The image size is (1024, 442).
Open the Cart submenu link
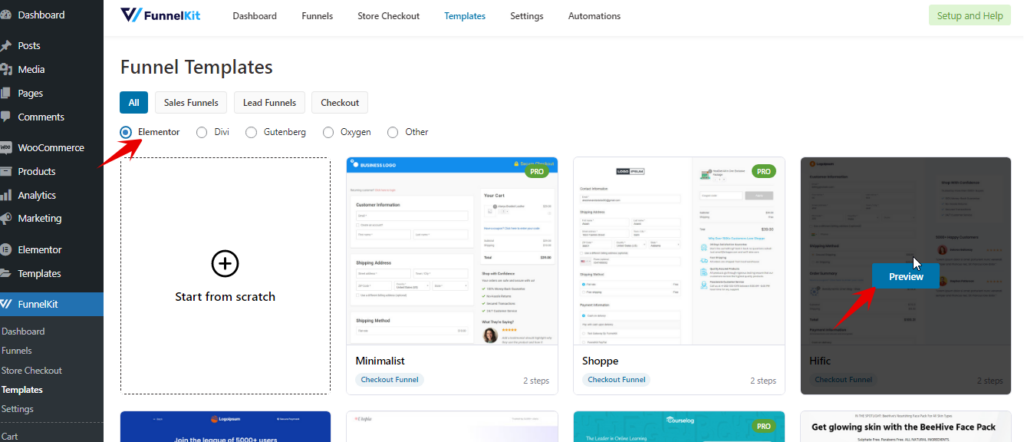click(x=9, y=436)
